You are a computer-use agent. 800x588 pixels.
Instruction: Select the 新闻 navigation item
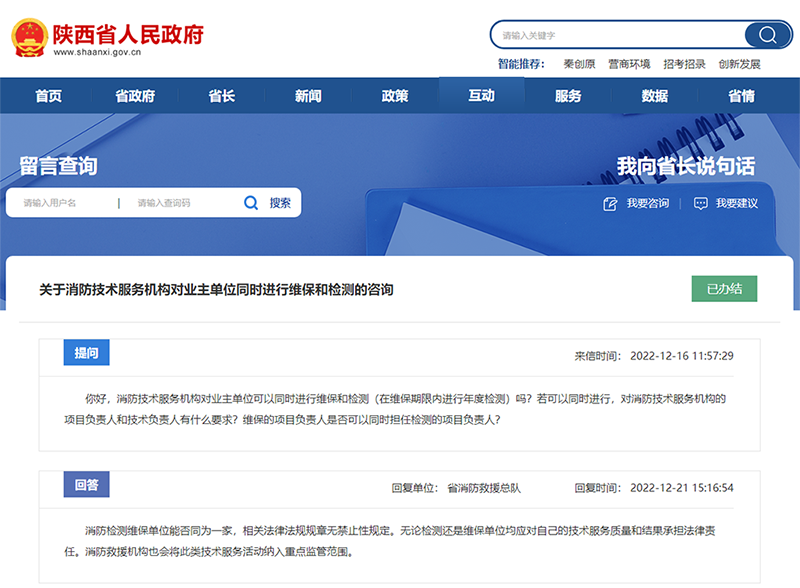pyautogui.click(x=308, y=96)
